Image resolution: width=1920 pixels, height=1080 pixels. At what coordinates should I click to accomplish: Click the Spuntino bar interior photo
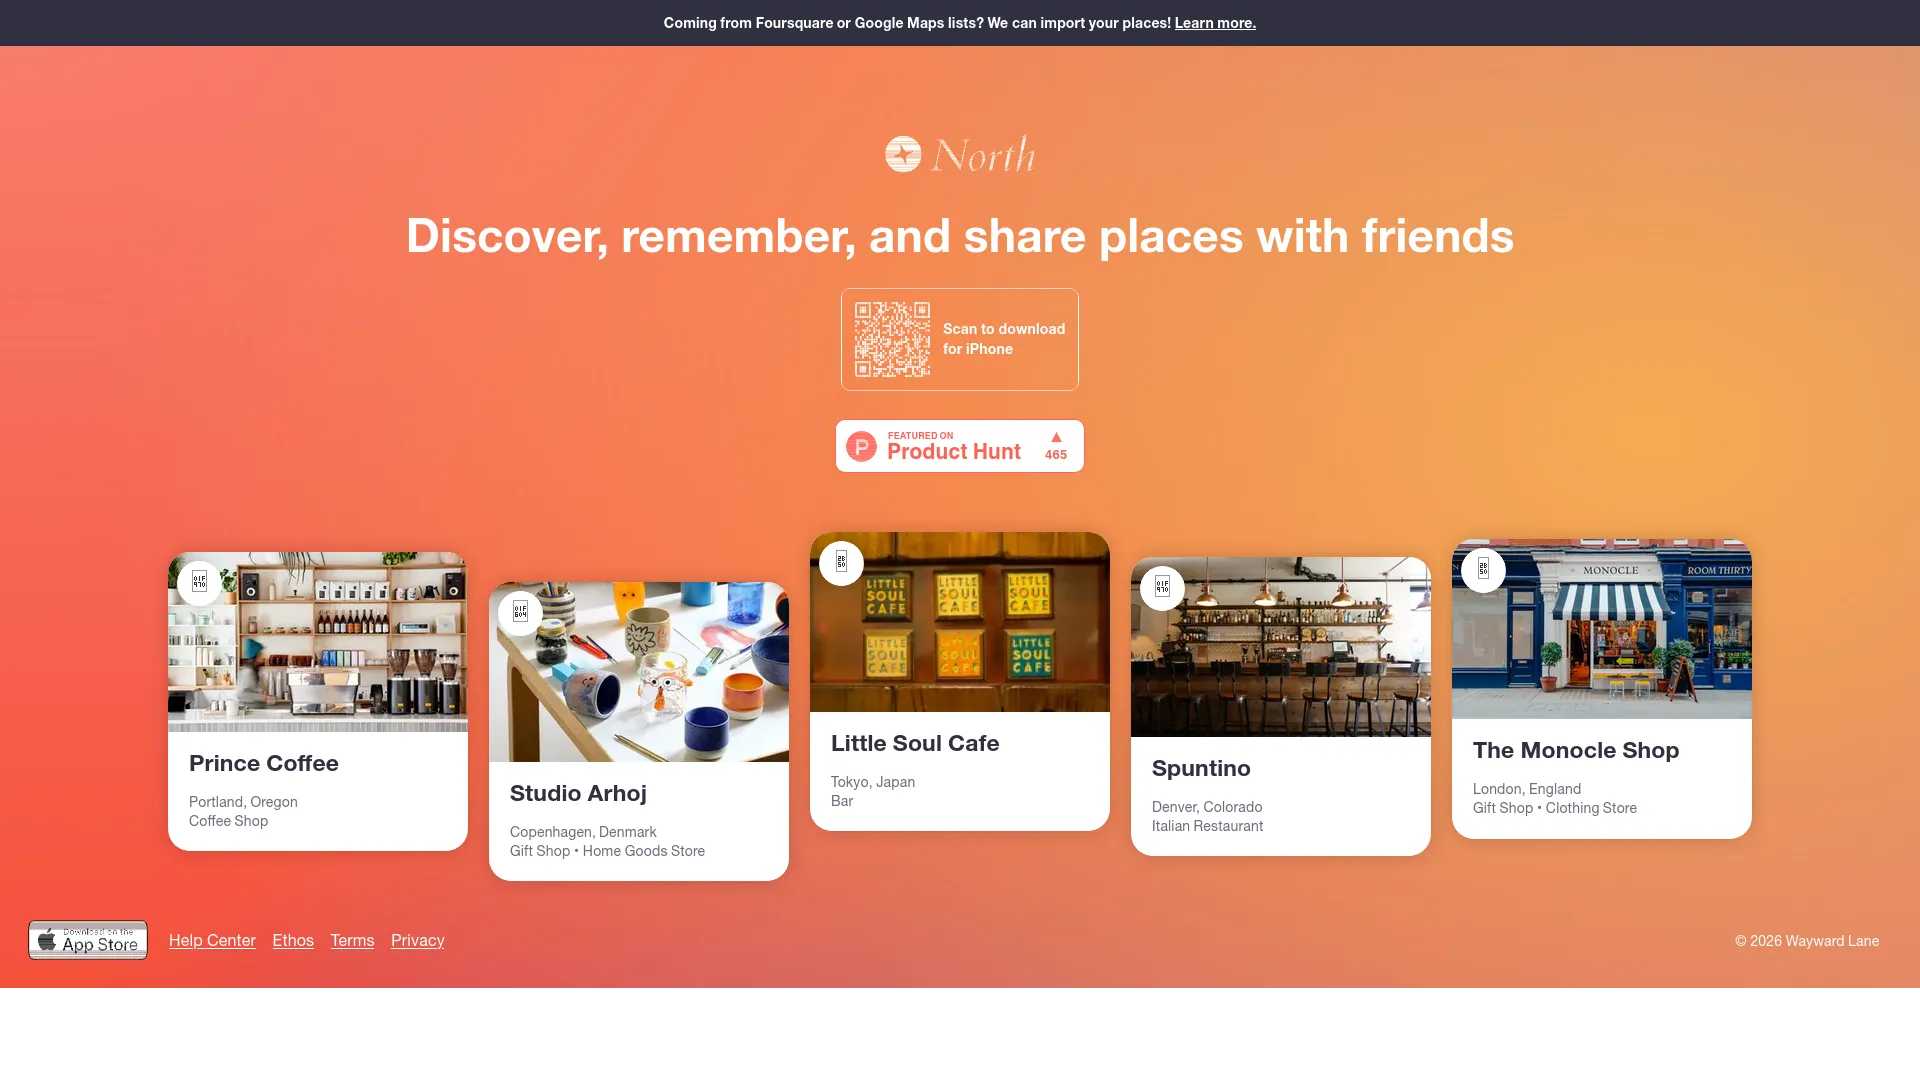(1281, 647)
